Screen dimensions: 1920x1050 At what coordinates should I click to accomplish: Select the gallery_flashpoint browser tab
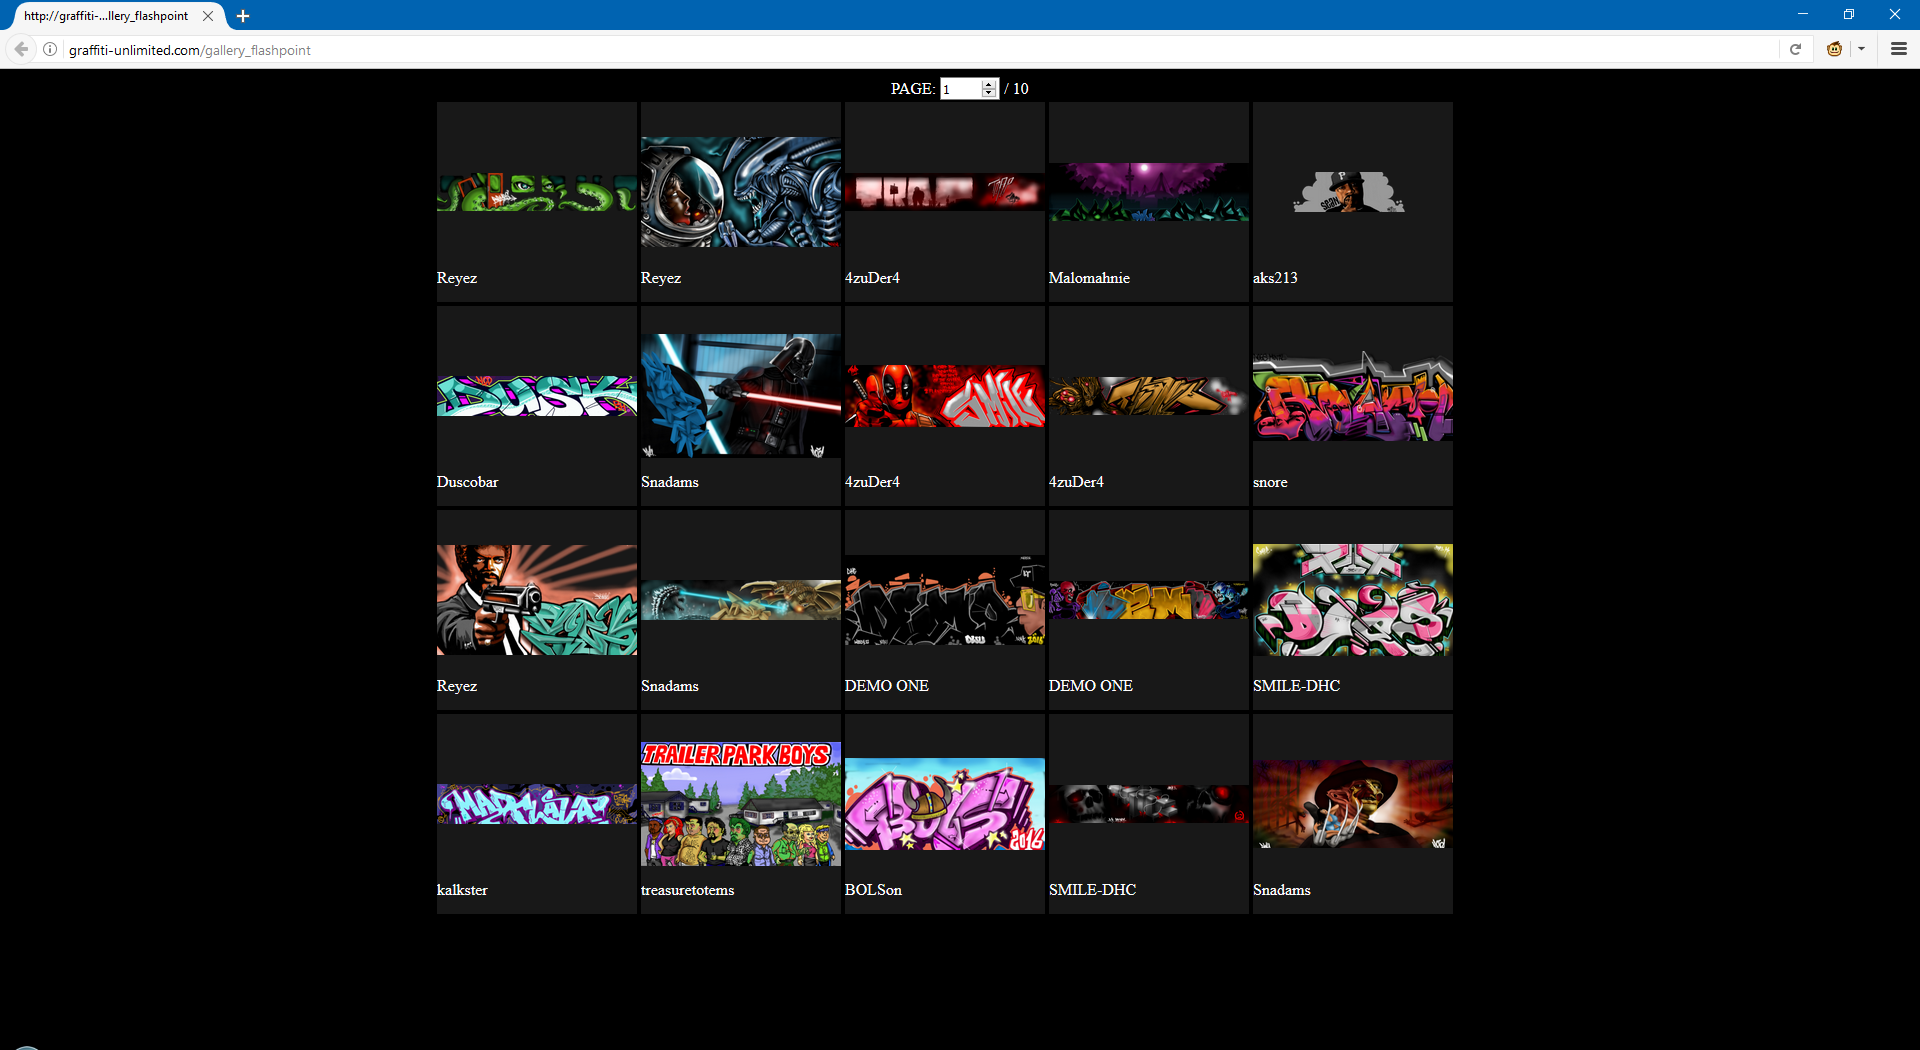pos(106,16)
